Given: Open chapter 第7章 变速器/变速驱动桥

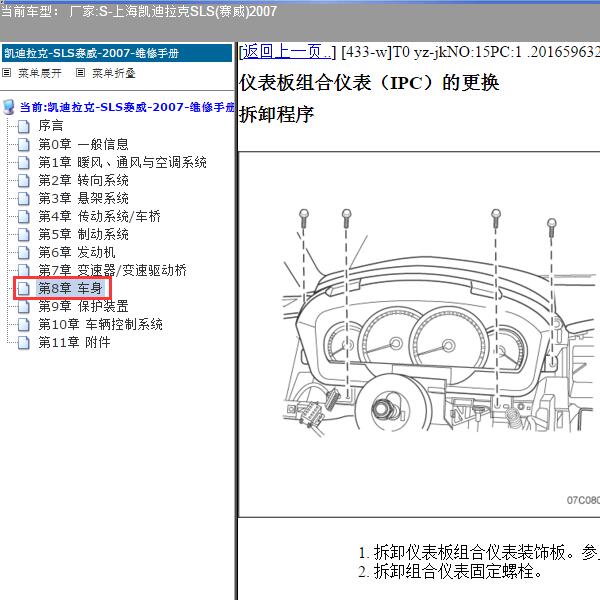Looking at the screenshot, I should click(x=112, y=270).
